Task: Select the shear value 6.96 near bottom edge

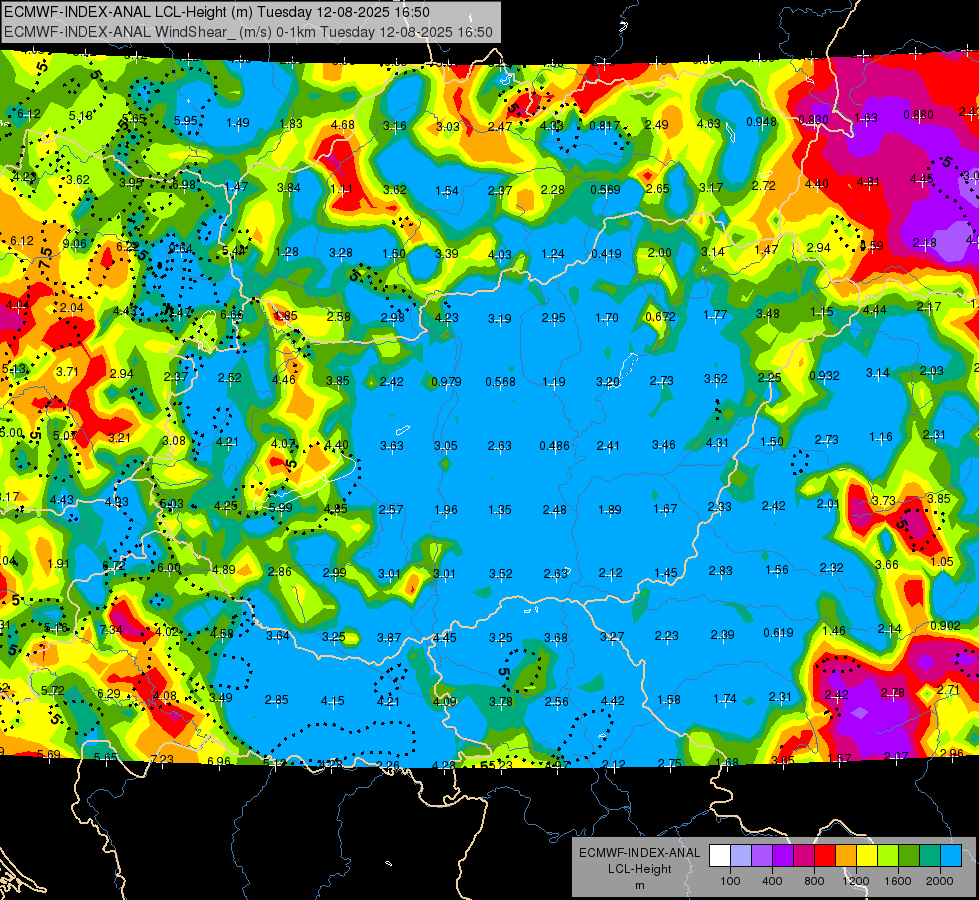Action: tap(219, 761)
